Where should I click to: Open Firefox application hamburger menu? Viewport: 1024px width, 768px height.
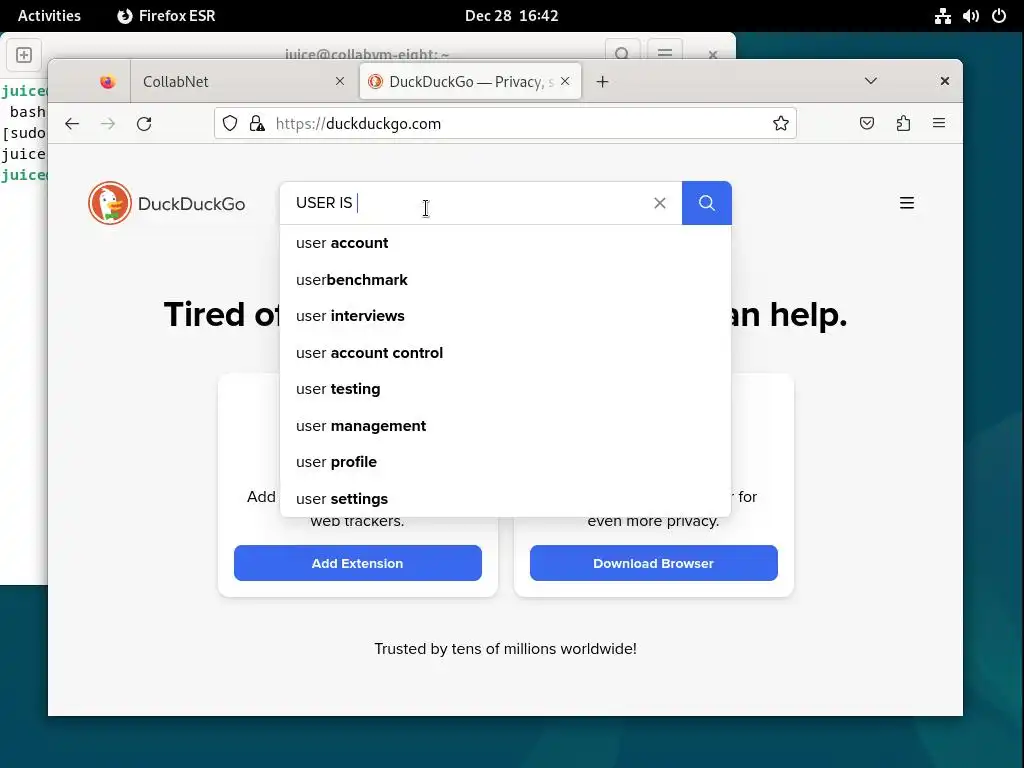click(x=939, y=123)
